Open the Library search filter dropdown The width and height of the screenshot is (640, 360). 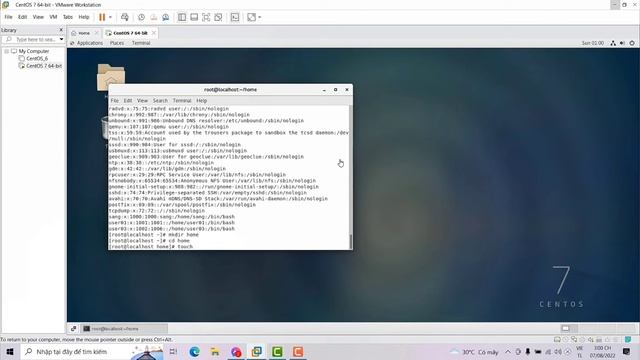pyautogui.click(x=61, y=40)
